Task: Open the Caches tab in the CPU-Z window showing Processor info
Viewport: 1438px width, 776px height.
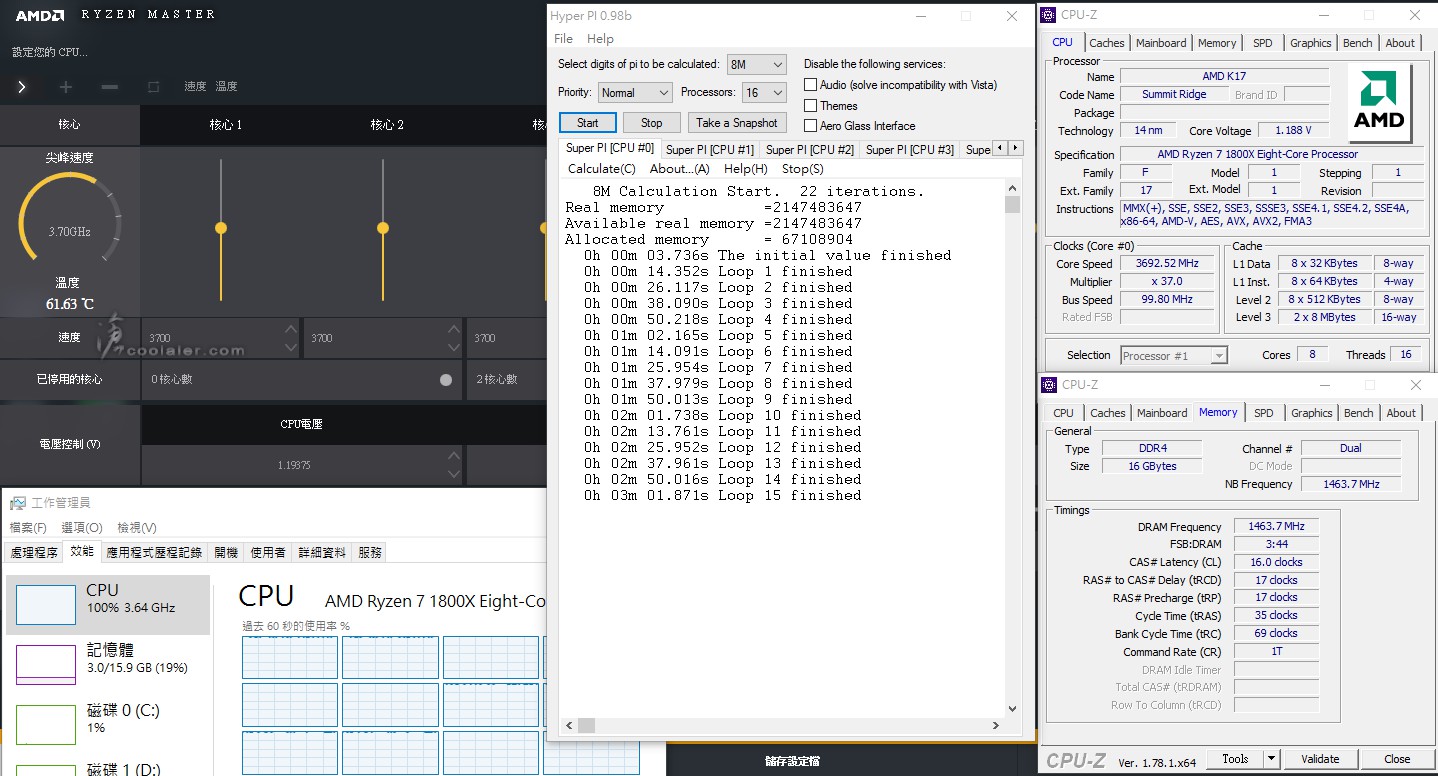Action: (x=1107, y=43)
